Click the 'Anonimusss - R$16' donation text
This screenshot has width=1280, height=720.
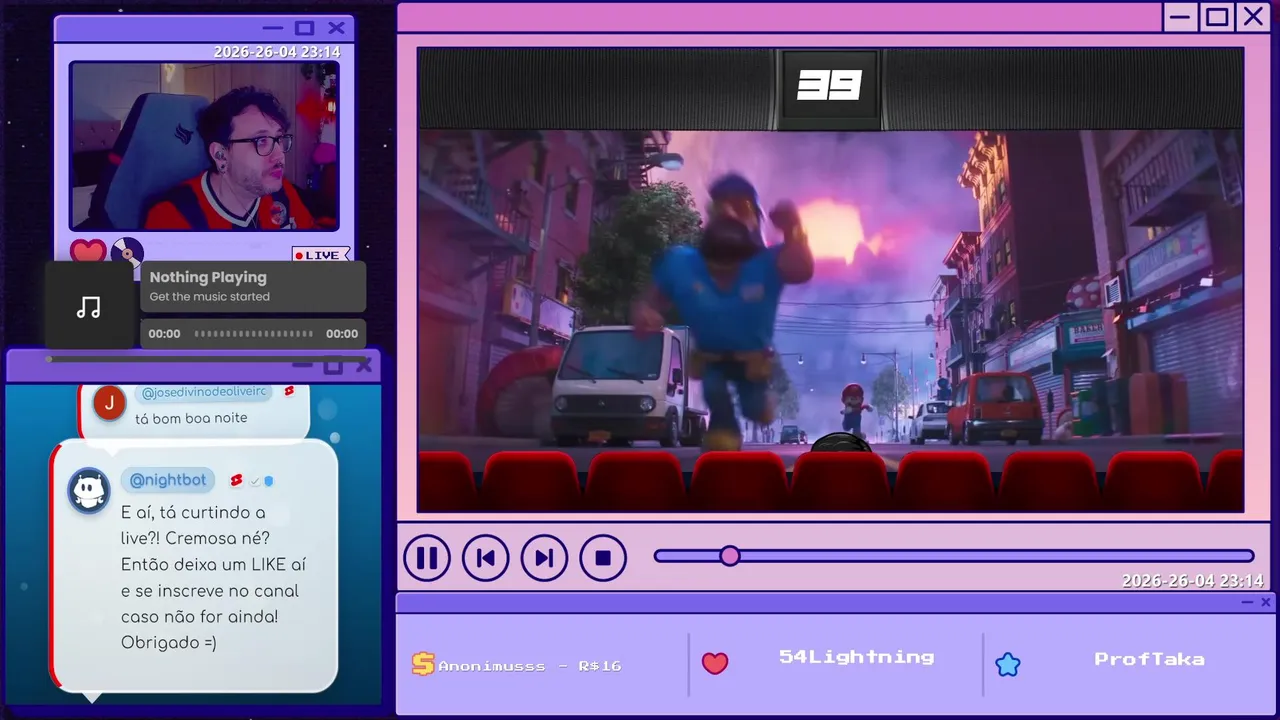pyautogui.click(x=529, y=666)
